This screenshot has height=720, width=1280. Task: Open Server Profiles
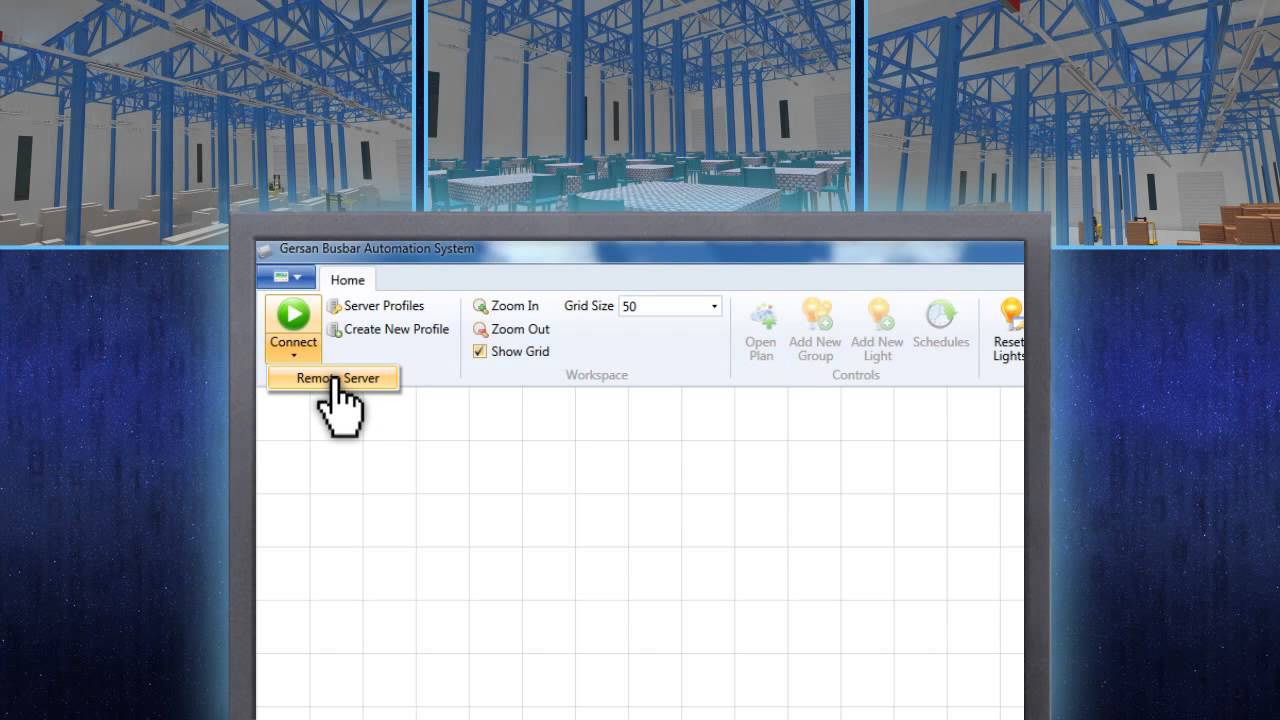click(376, 306)
